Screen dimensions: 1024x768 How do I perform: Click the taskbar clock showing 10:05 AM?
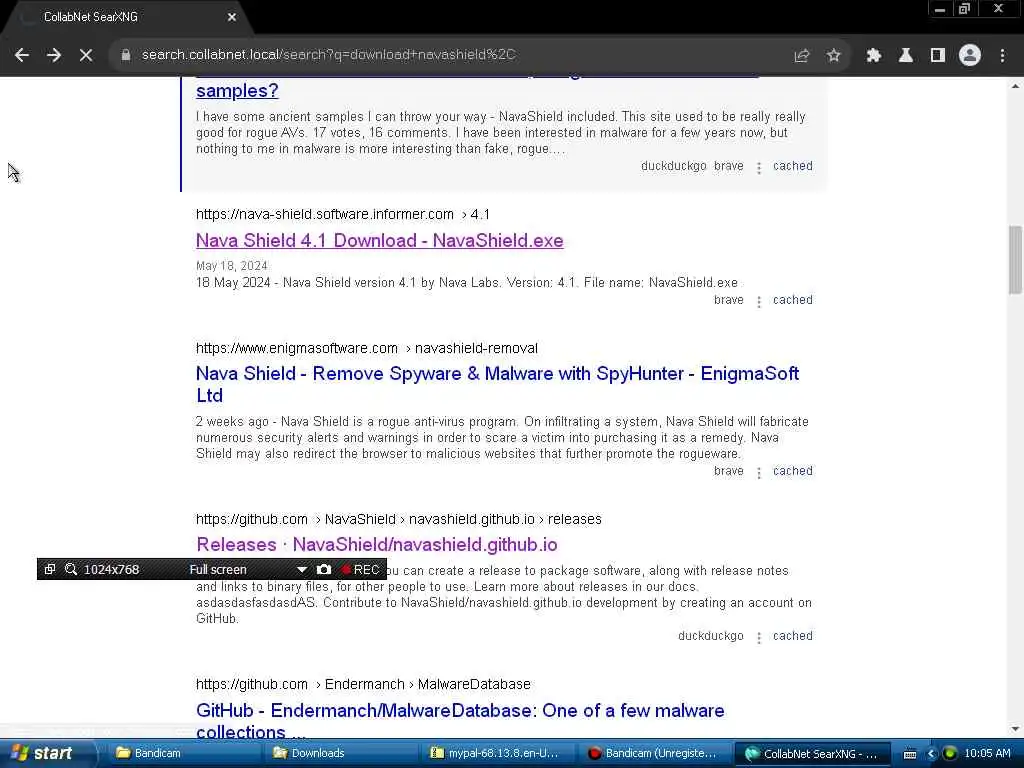pyautogui.click(x=987, y=754)
